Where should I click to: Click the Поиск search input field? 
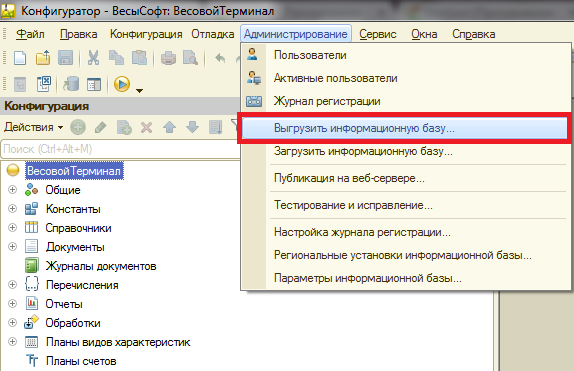point(121,149)
